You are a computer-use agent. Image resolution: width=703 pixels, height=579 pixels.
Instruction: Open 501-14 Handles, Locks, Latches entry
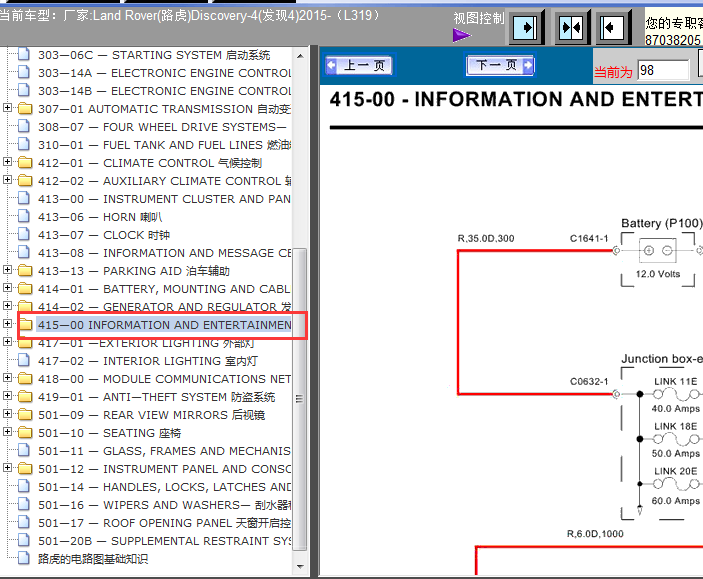coord(164,487)
